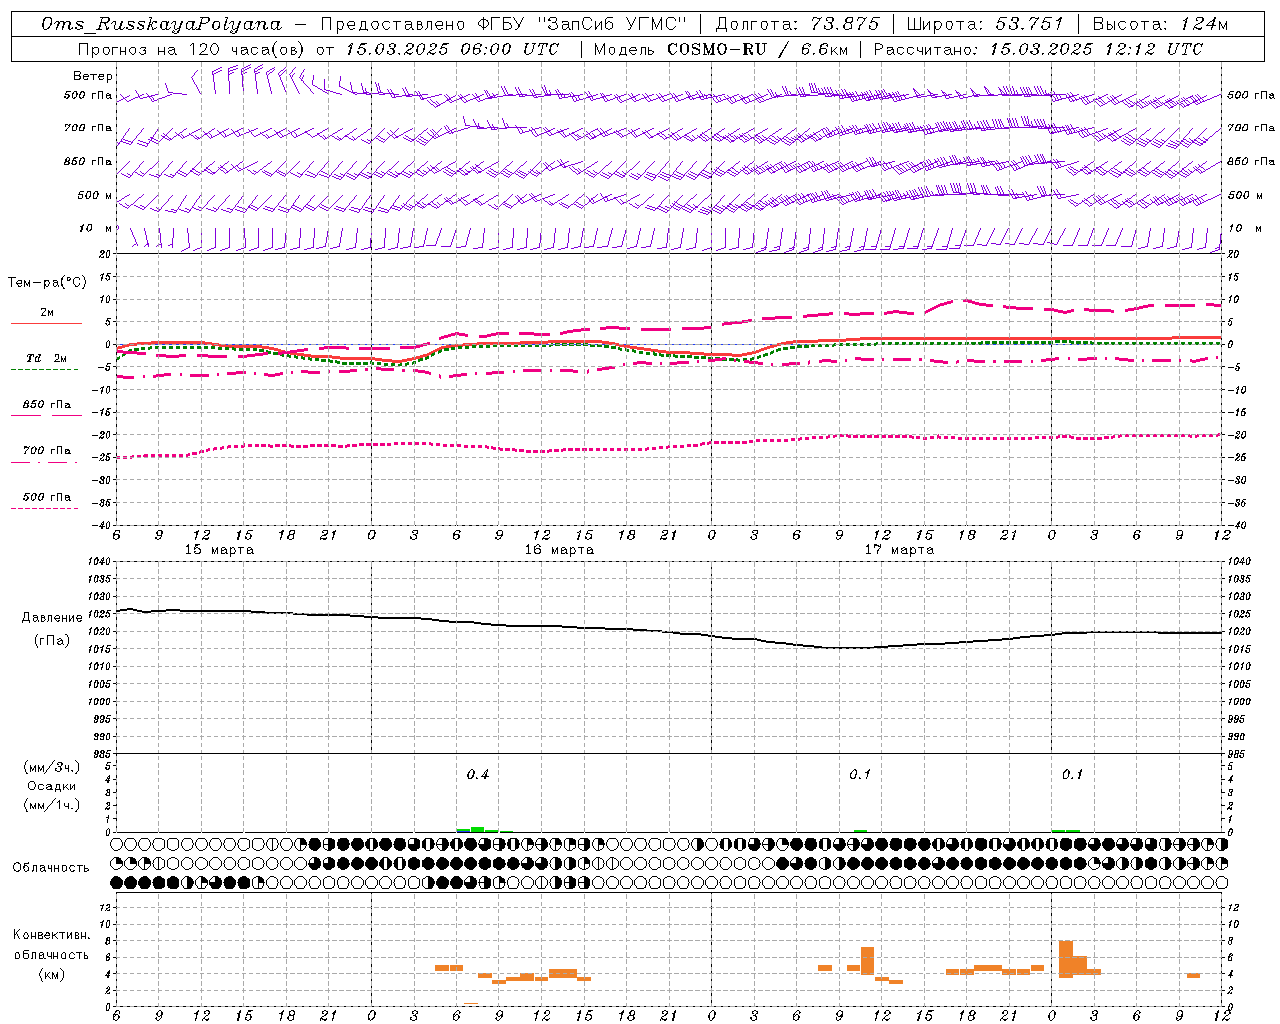Click the (мм/3ч.) unit label
Screen dimensions: 1280x1024
(x=52, y=767)
